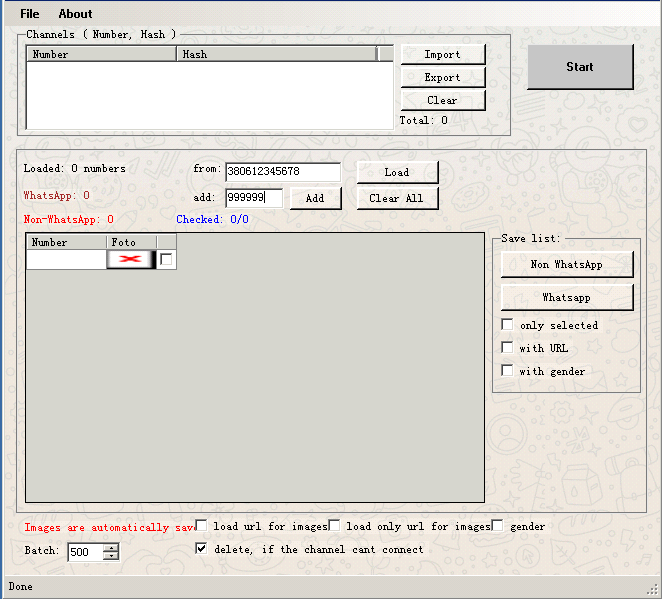
Task: Click the Export channels button
Action: coord(443,78)
